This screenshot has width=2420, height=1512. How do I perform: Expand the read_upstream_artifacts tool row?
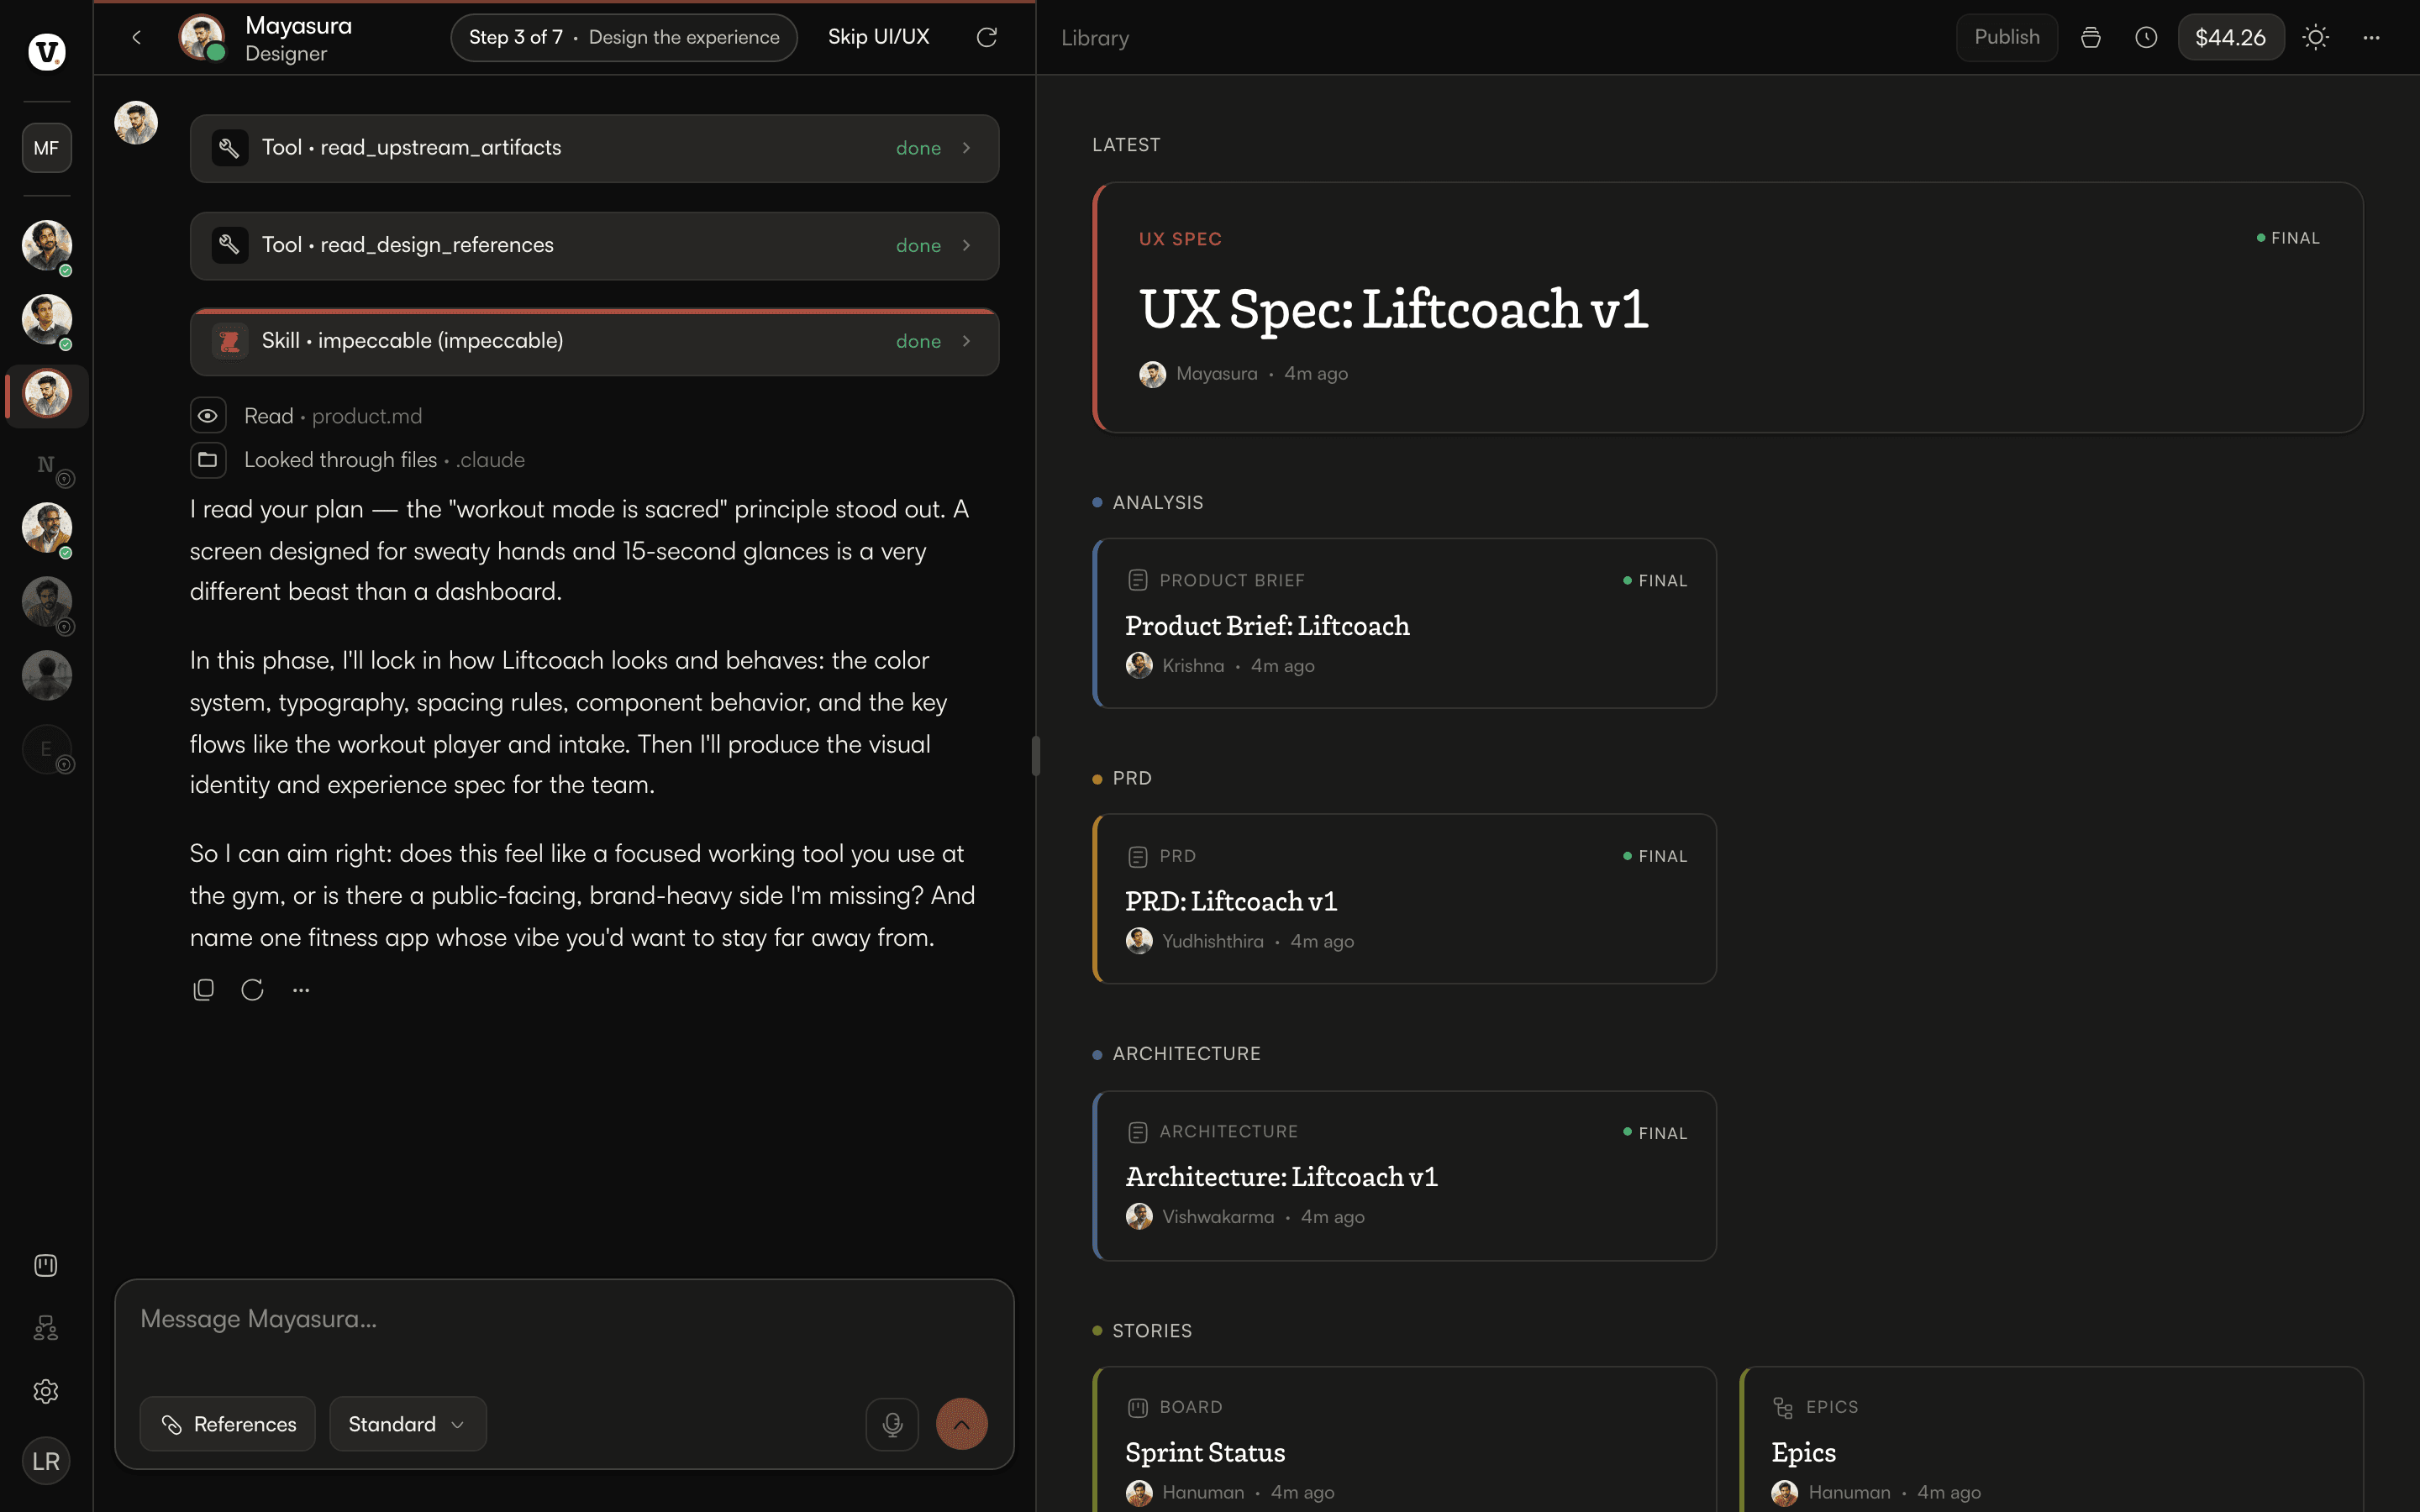point(594,148)
